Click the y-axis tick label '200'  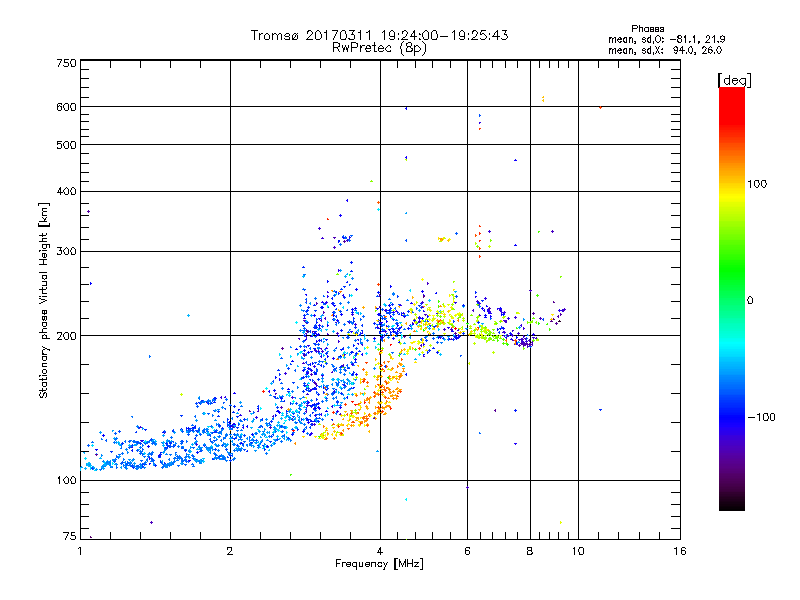point(67,336)
